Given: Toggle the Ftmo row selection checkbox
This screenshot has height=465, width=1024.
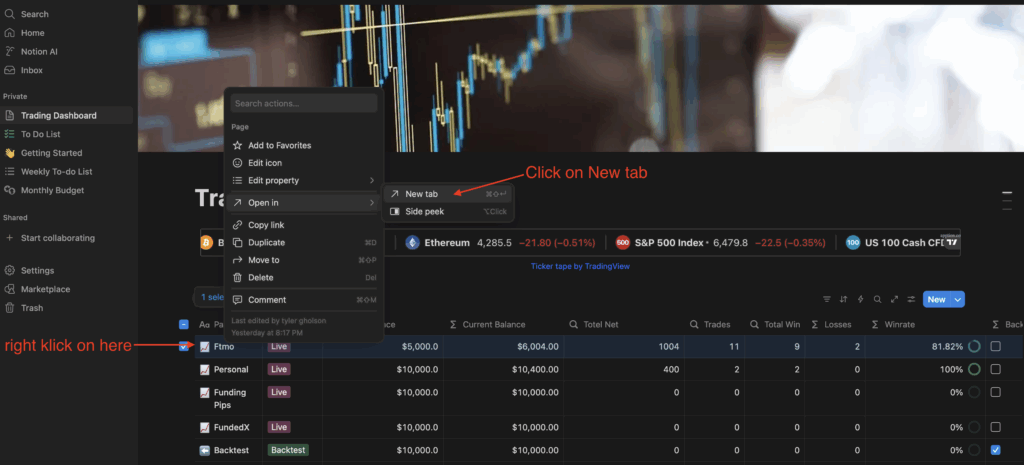Looking at the screenshot, I should point(184,346).
